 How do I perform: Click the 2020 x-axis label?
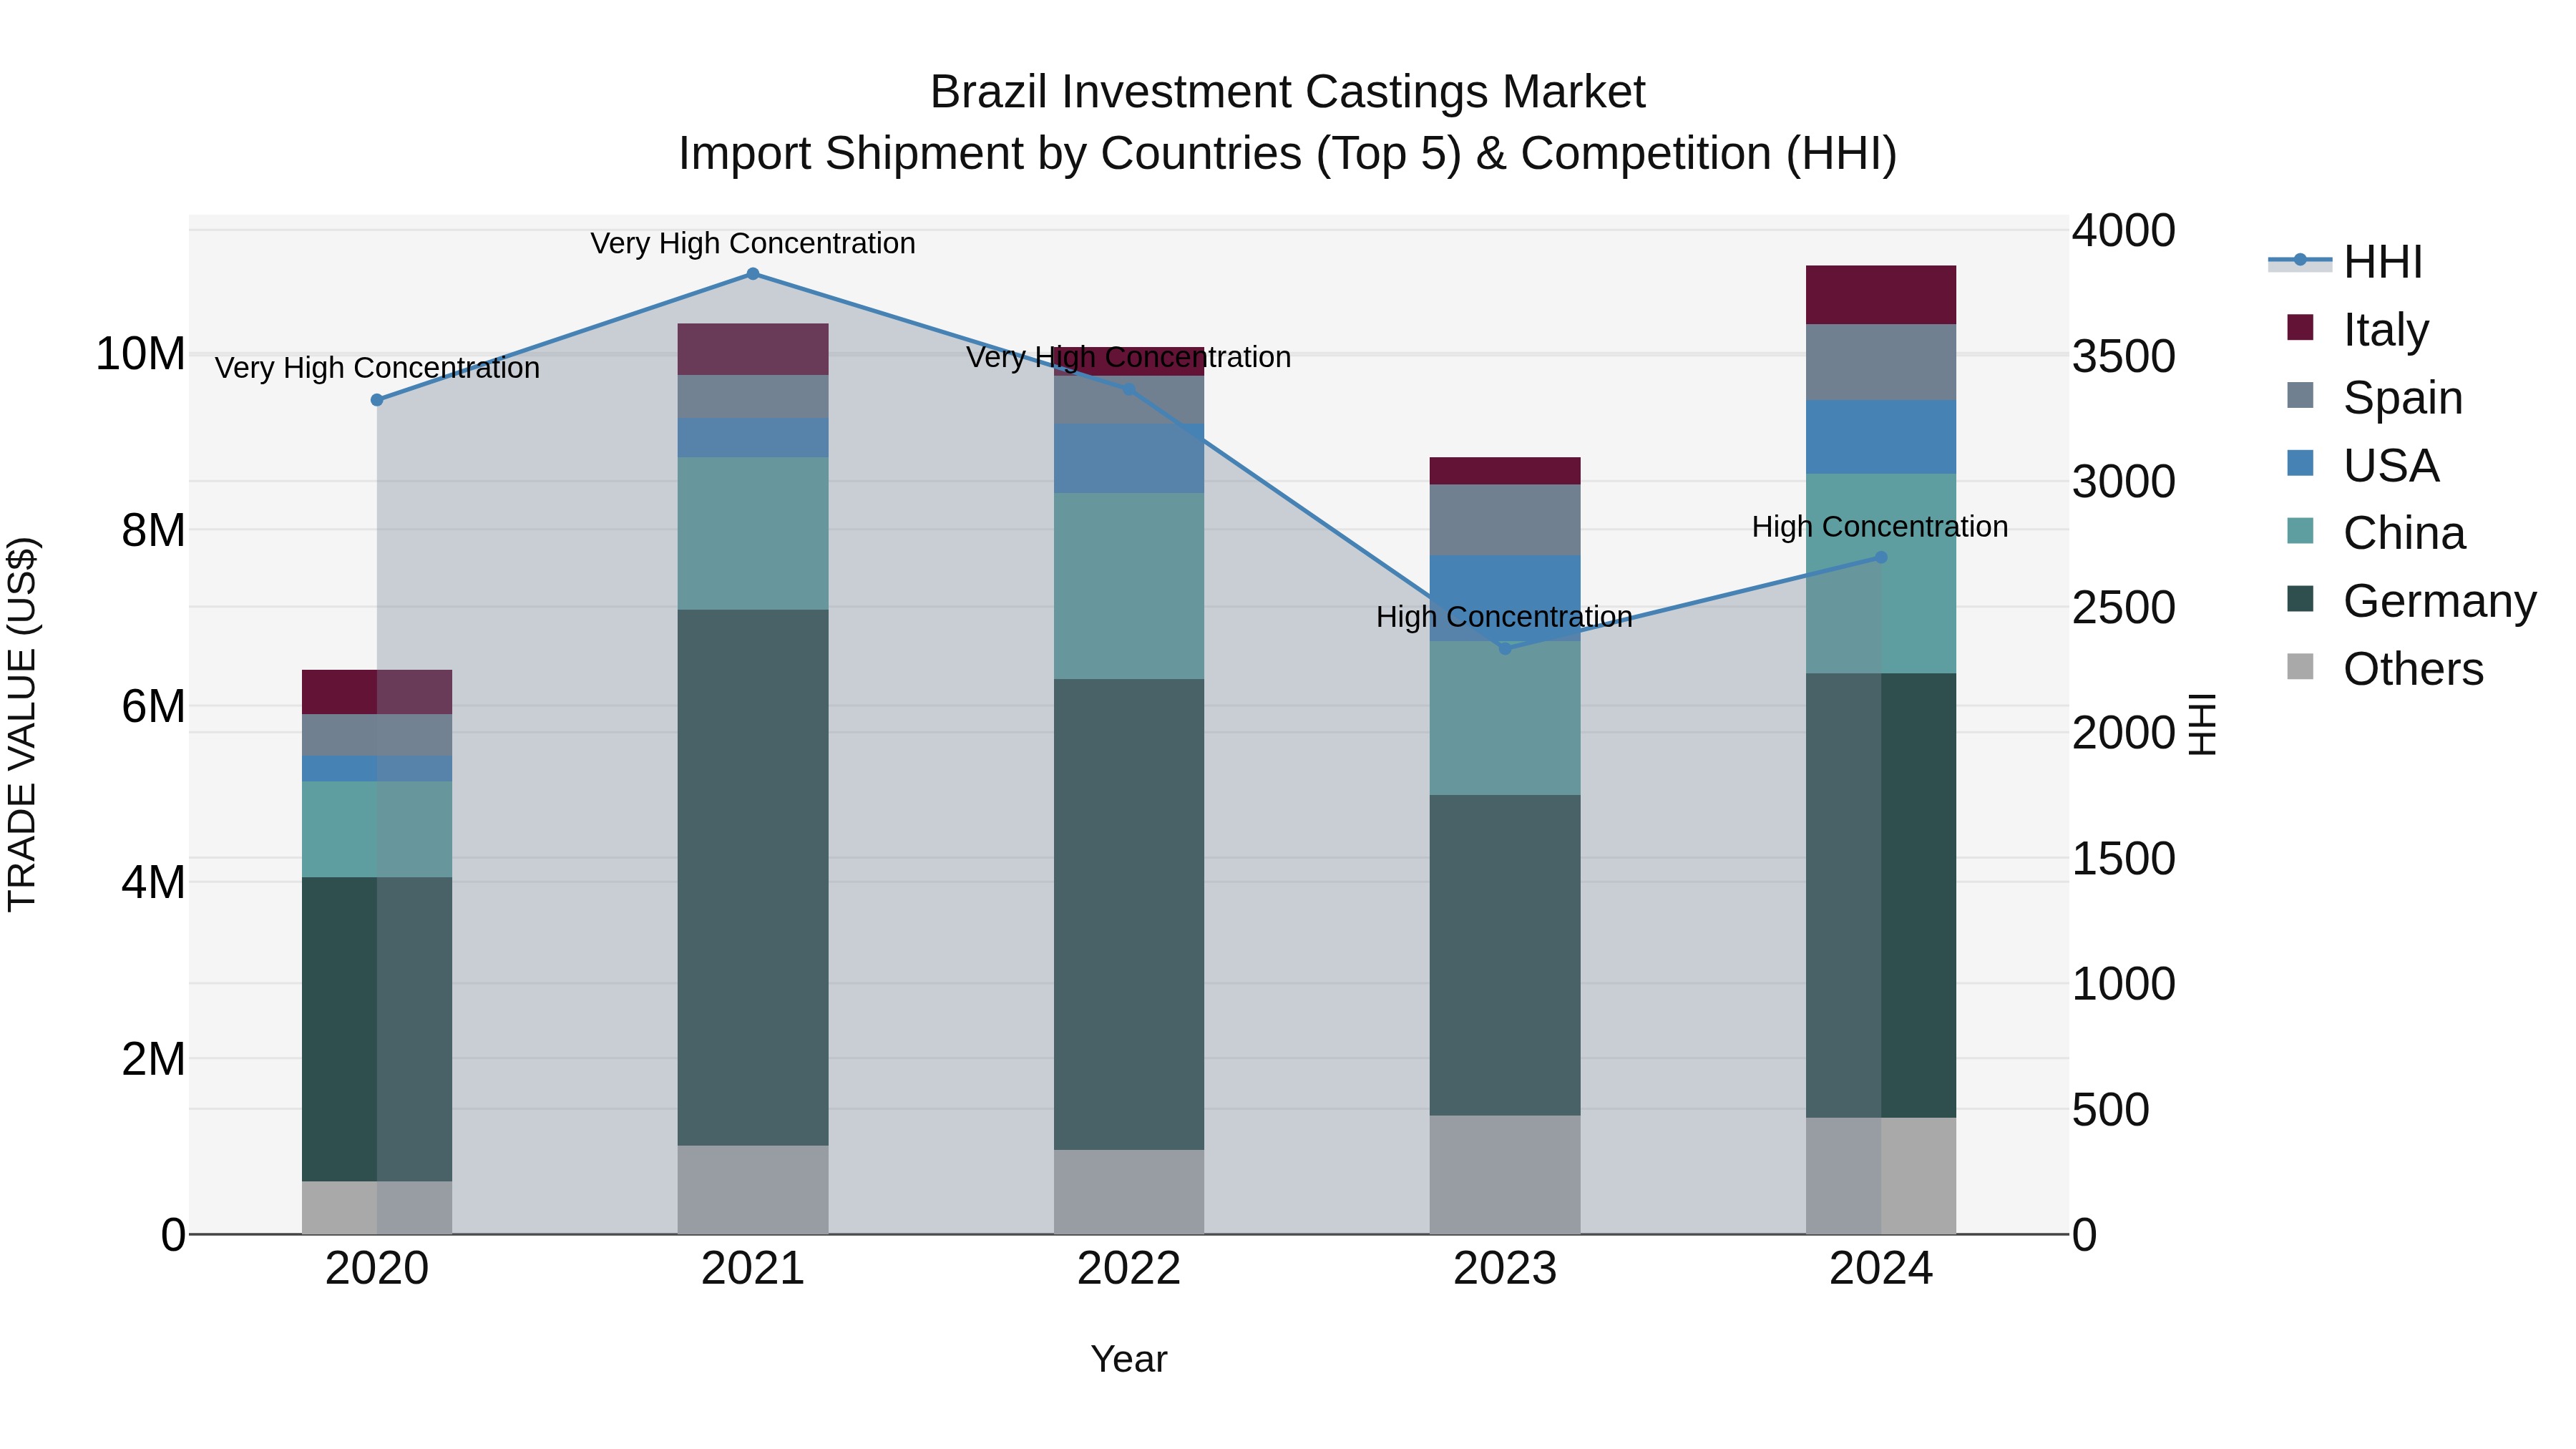click(377, 1269)
